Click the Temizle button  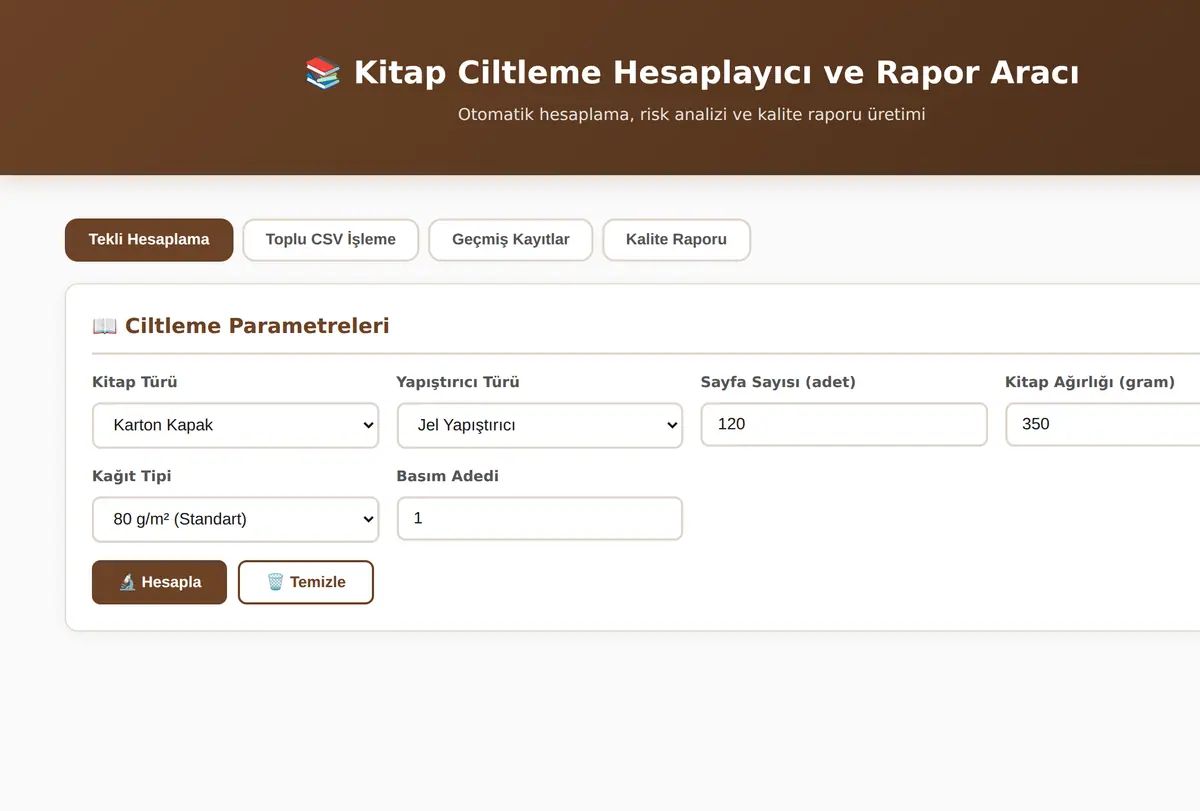306,582
